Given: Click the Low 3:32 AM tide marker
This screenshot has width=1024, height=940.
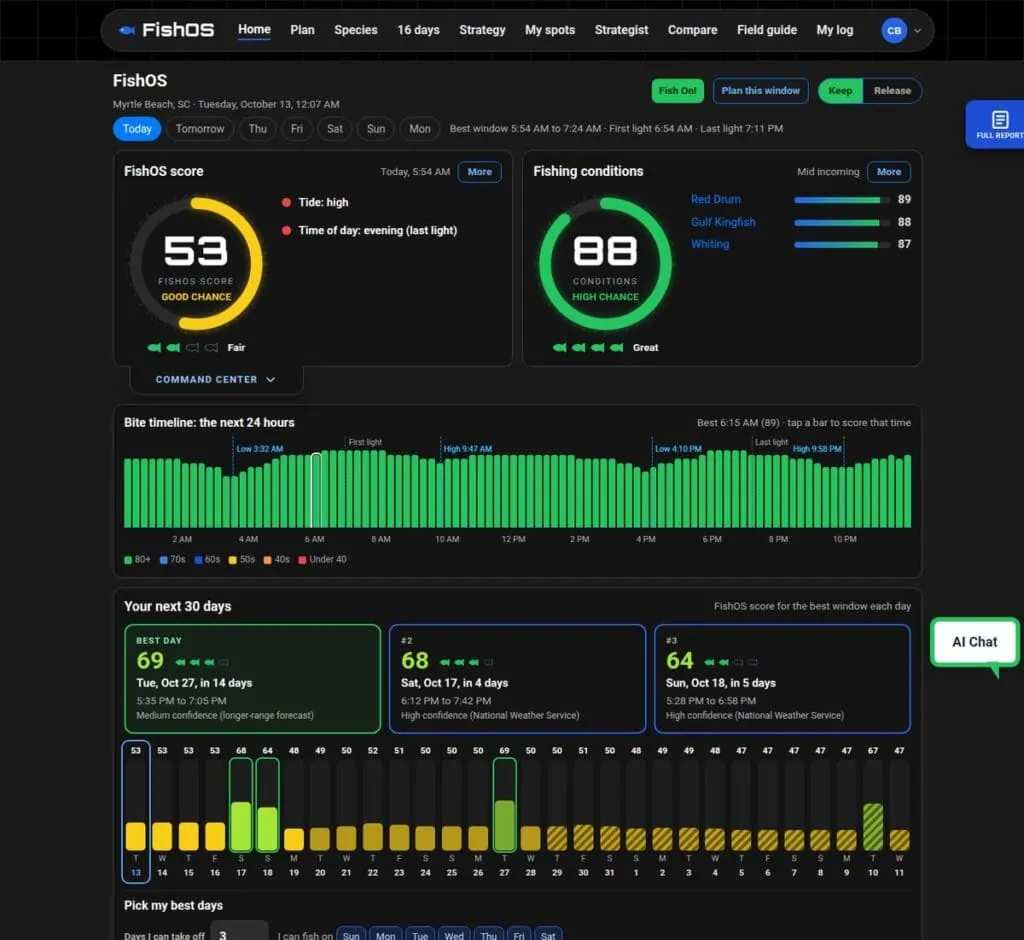Looking at the screenshot, I should click(x=259, y=449).
